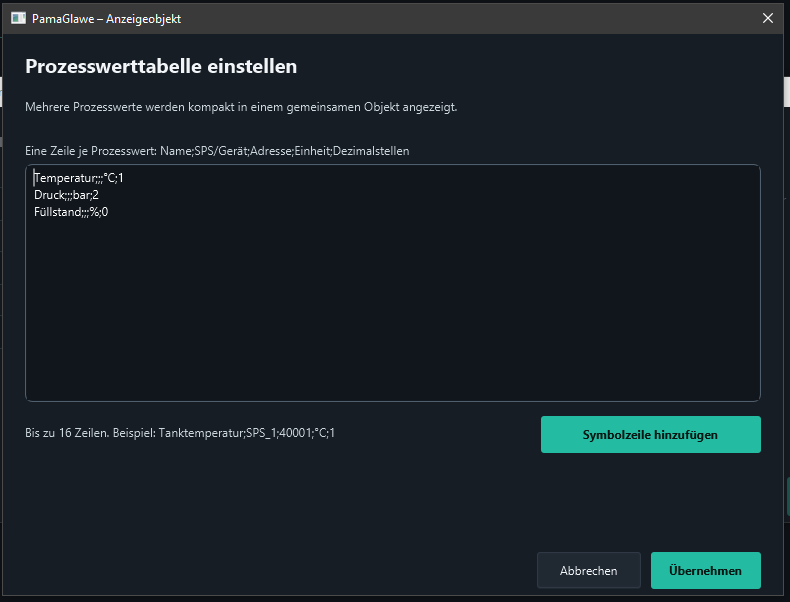Image resolution: width=790 pixels, height=602 pixels.
Task: Click the window title 'PamaGlawe – Anzeigeobjekt'
Action: 106,19
